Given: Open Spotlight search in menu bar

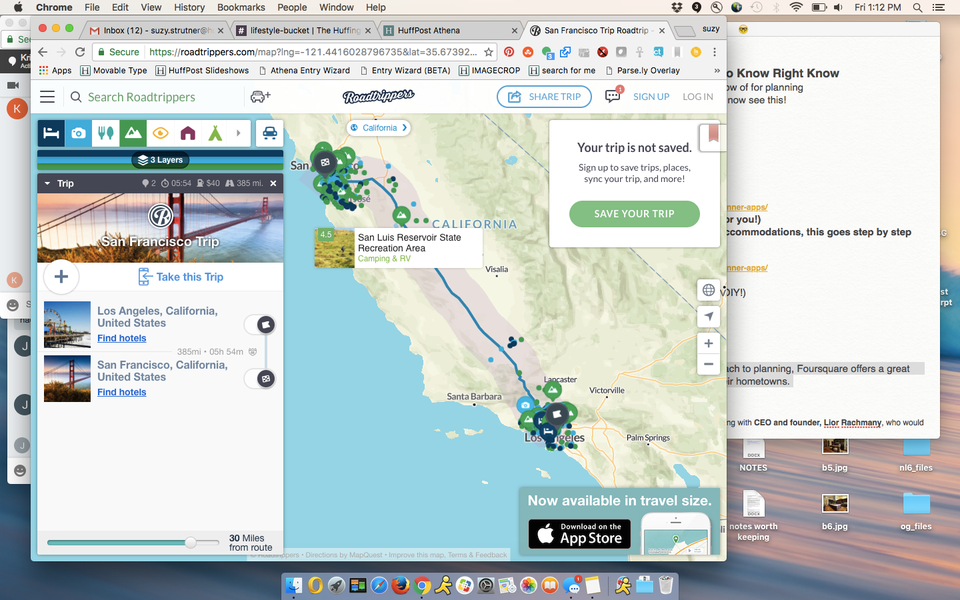Looking at the screenshot, I should point(917,7).
